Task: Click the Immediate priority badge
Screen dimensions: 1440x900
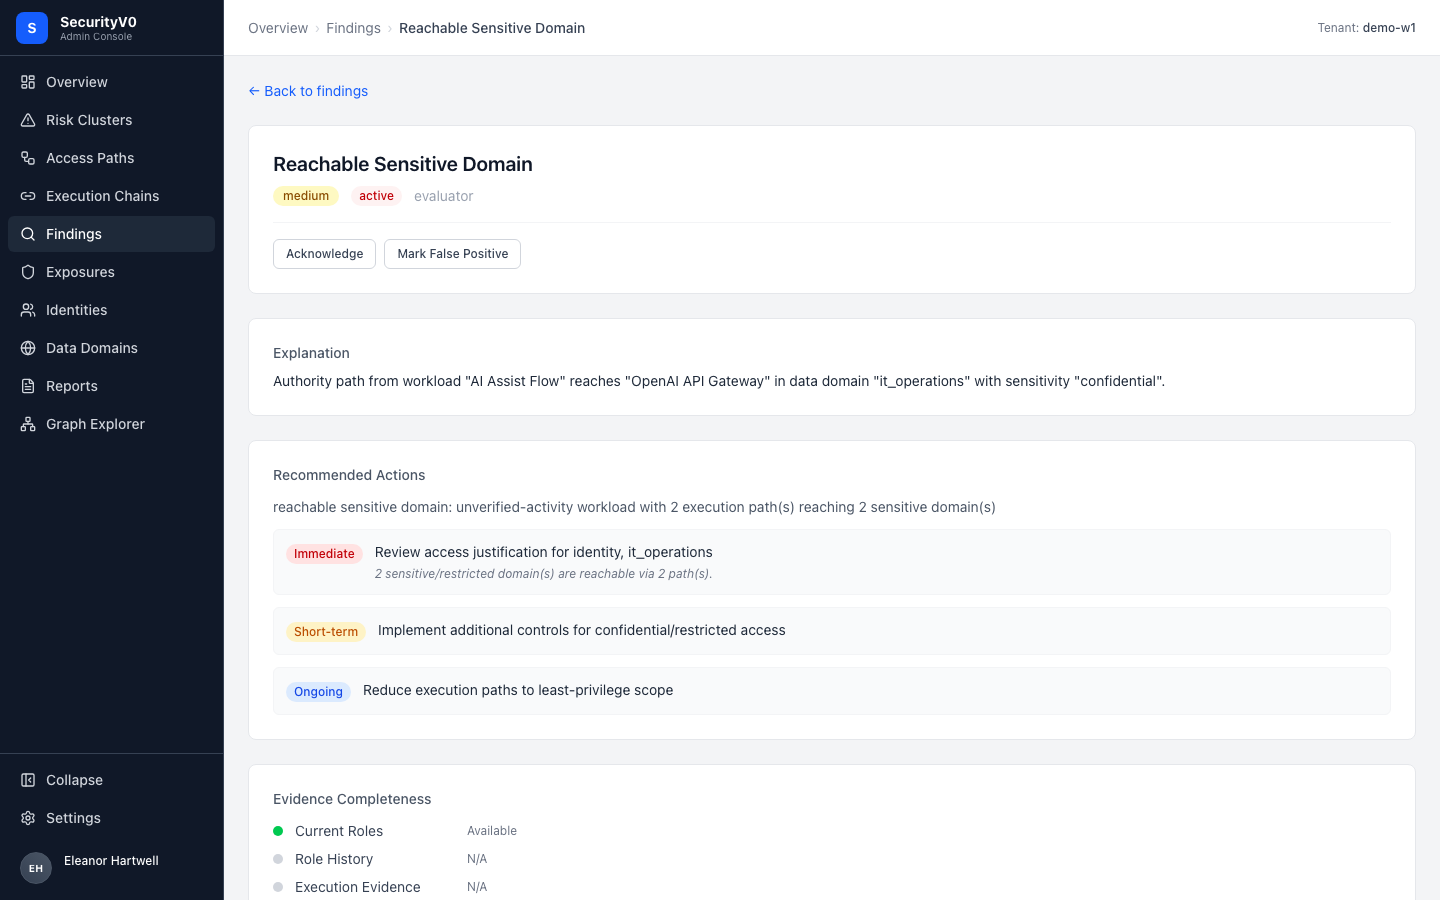Action: [324, 554]
